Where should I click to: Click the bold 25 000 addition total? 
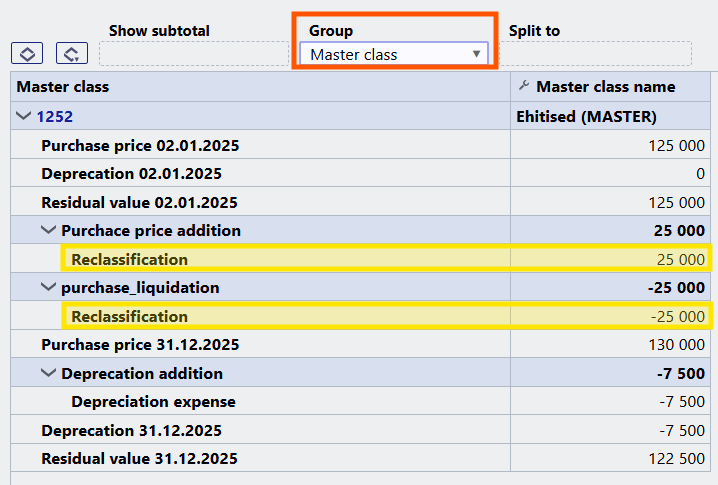click(x=679, y=230)
